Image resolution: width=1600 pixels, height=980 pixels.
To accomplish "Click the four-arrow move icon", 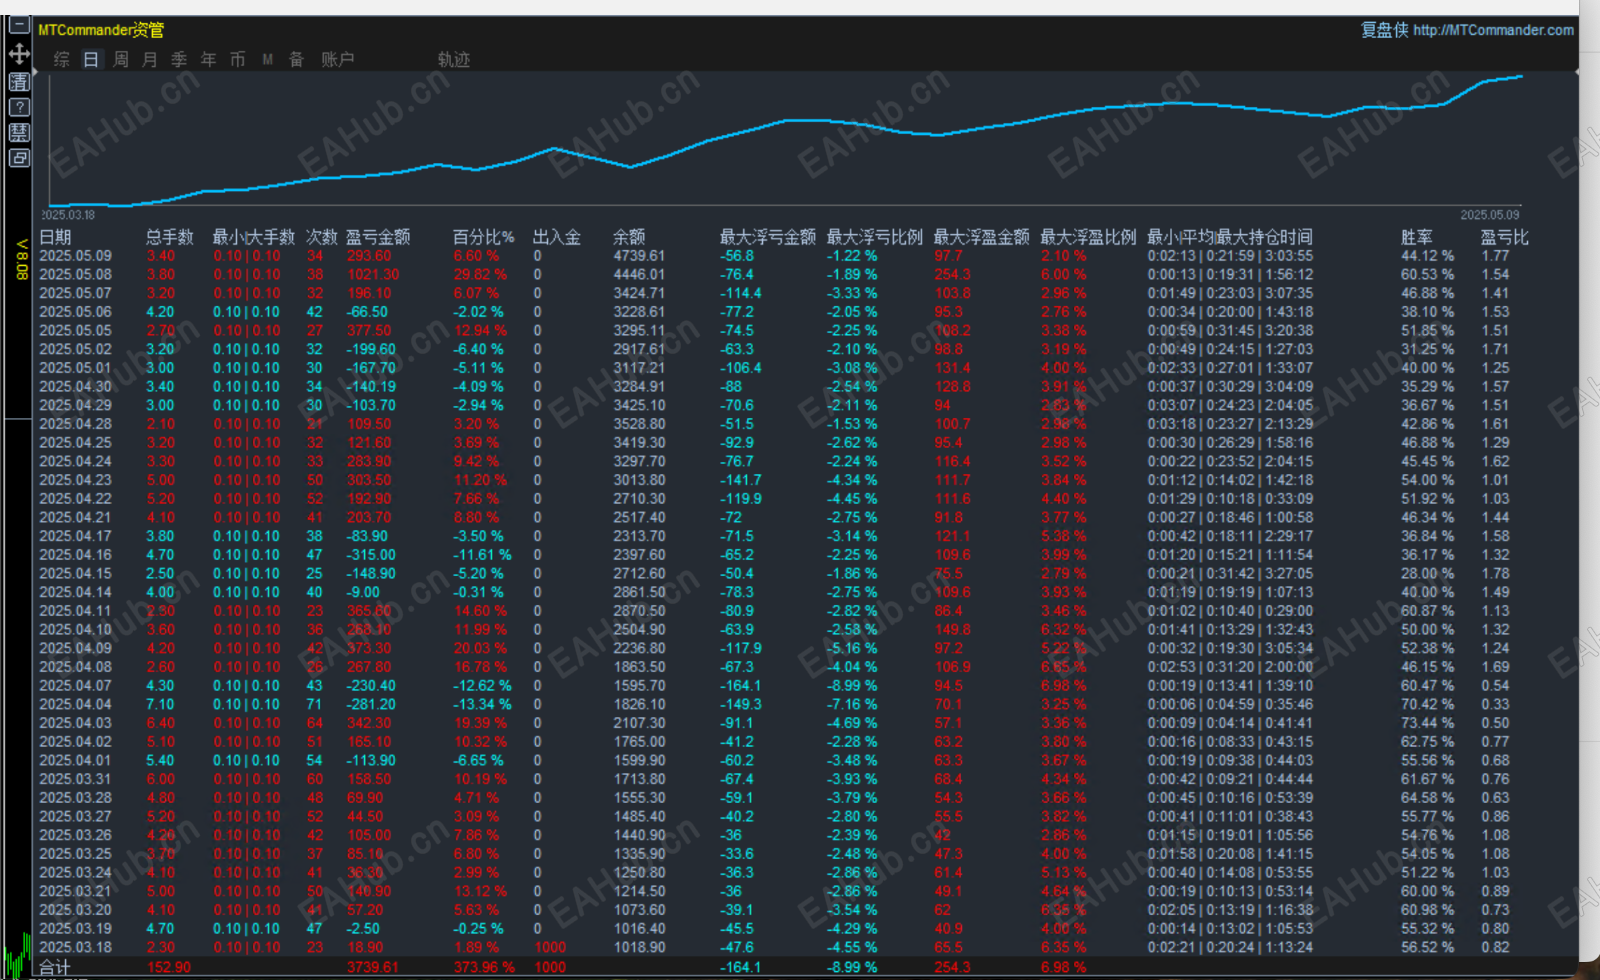I will coord(19,54).
